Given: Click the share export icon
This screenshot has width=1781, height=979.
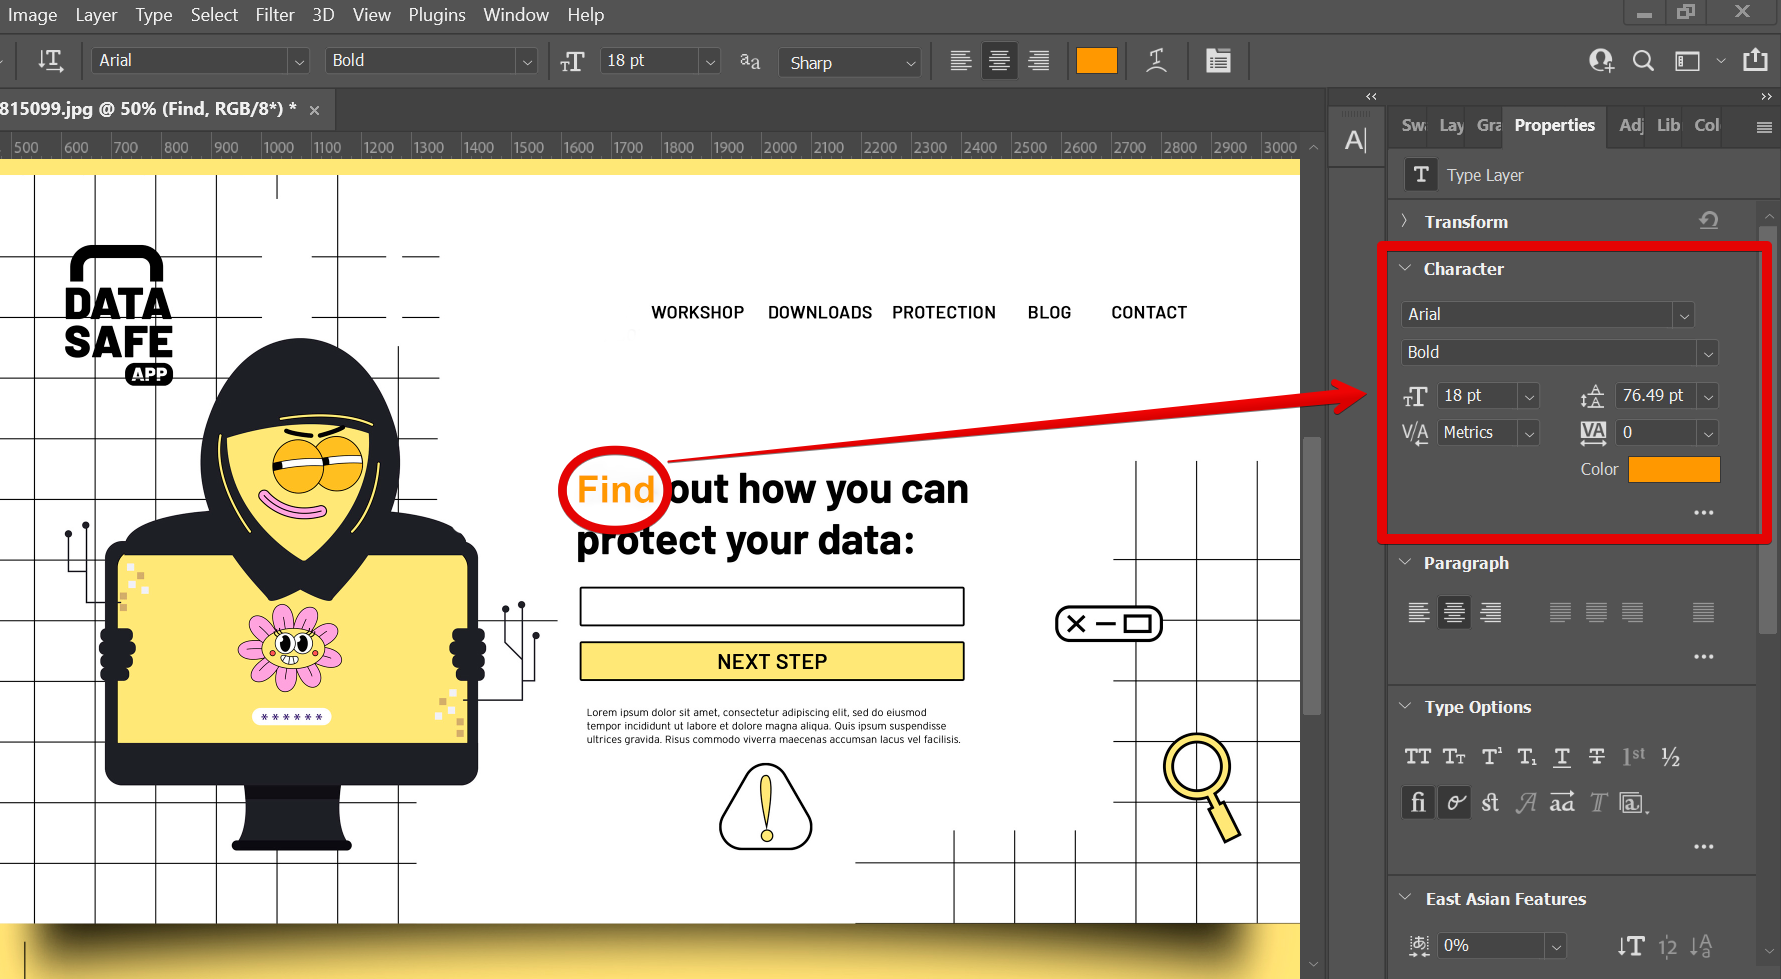Looking at the screenshot, I should point(1755,61).
